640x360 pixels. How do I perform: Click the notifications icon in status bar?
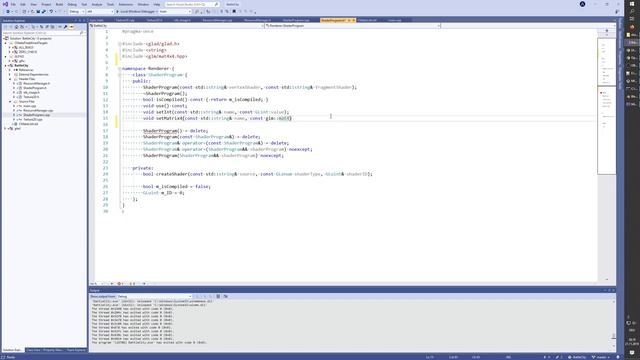(618, 357)
